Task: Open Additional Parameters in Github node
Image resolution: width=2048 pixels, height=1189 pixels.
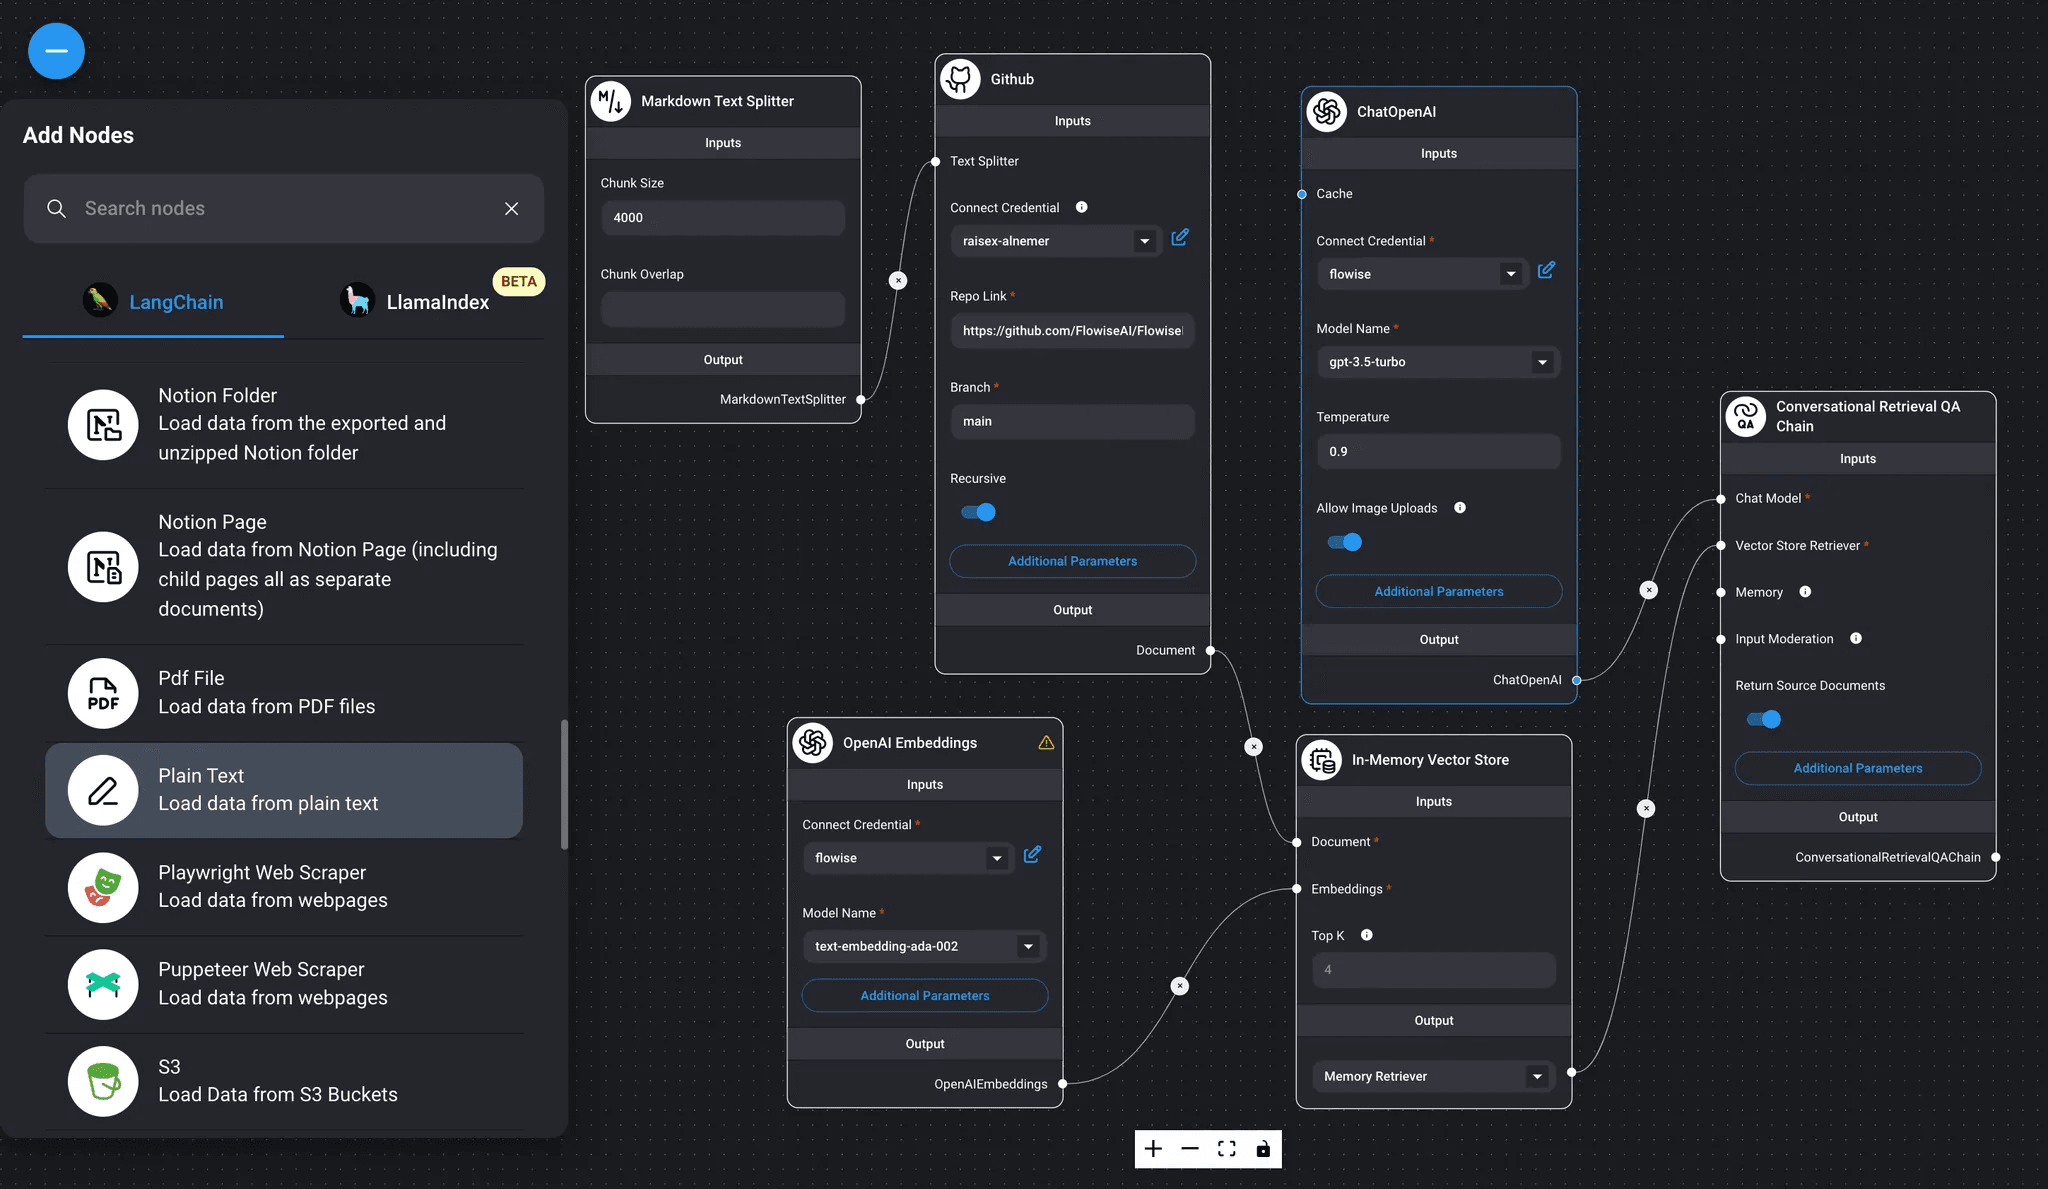Action: (x=1072, y=561)
